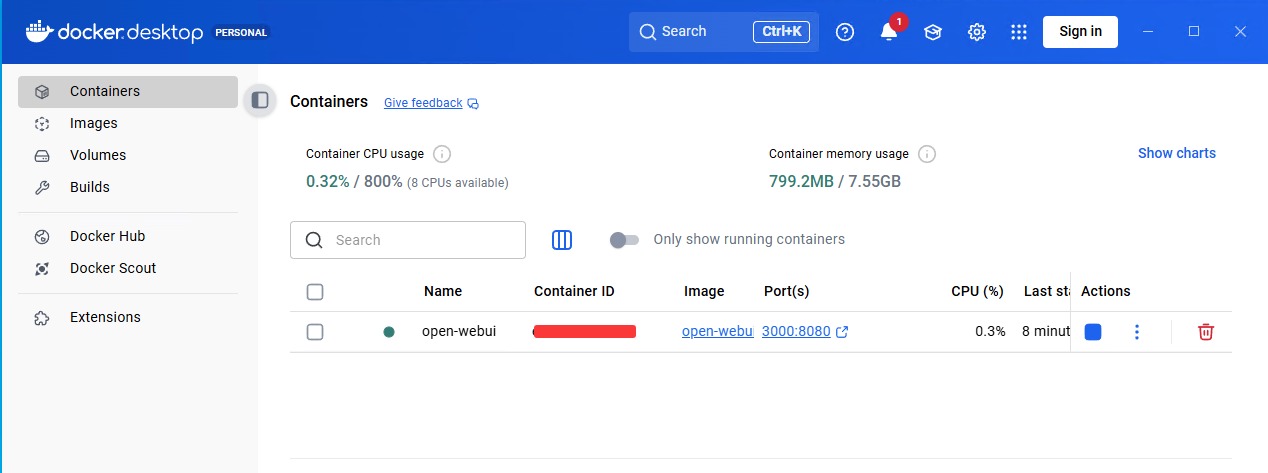Open the Learning center icon
Viewport: 1268px width, 473px height.
coord(932,32)
